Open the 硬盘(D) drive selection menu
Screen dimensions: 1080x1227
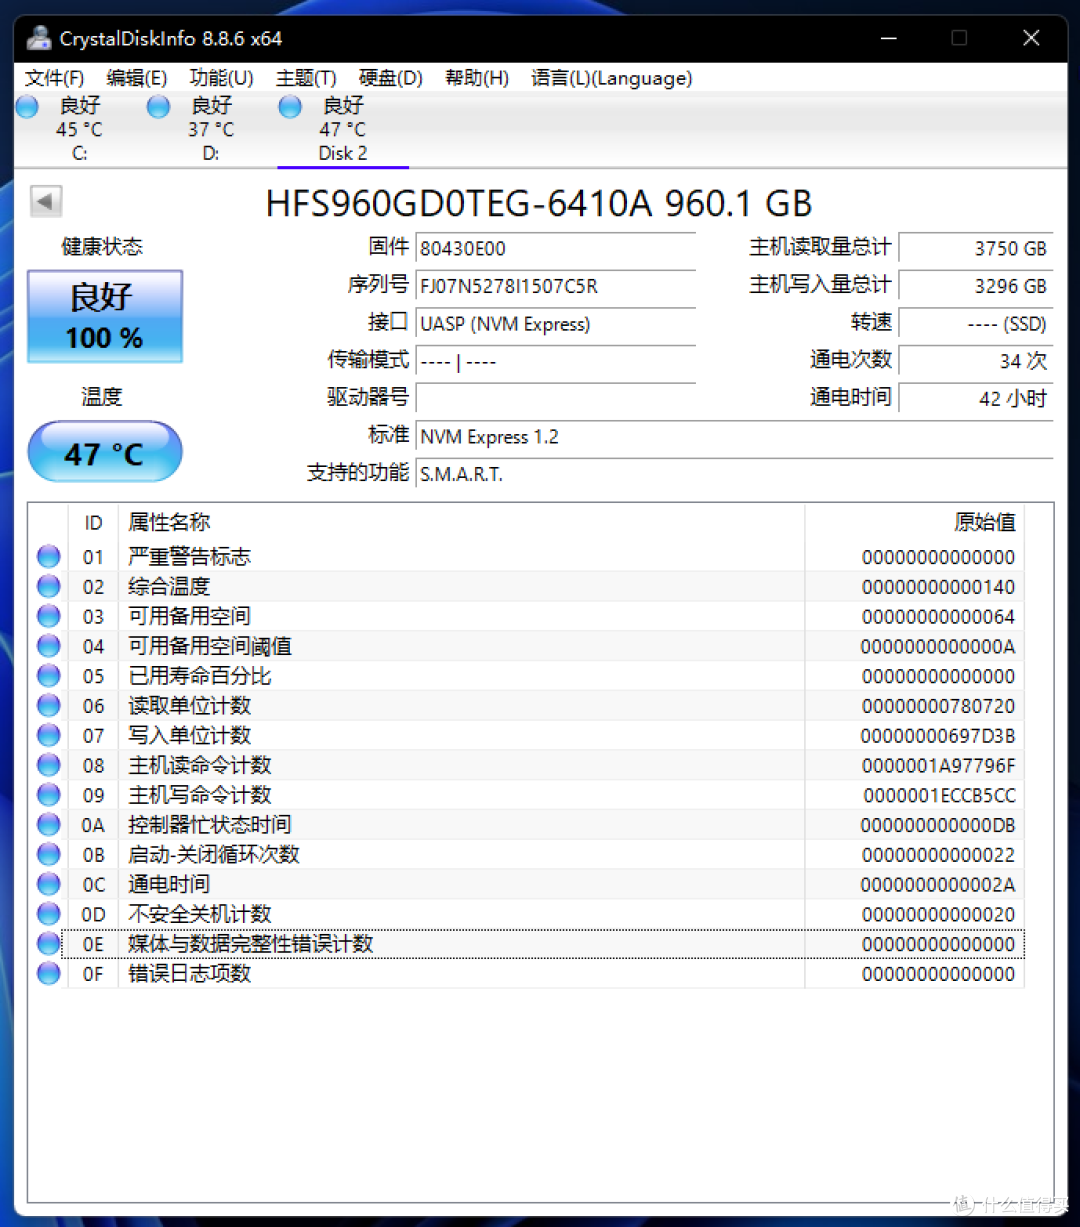[389, 78]
